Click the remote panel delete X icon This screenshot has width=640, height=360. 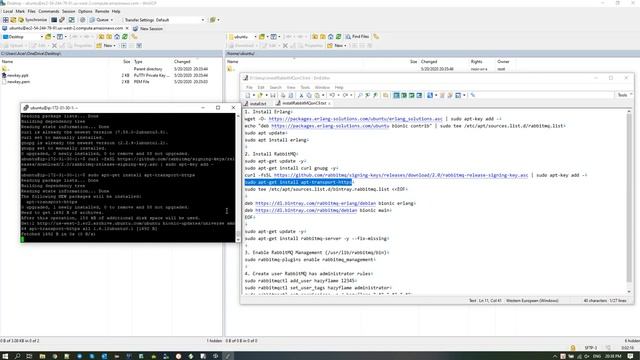coord(285,46)
